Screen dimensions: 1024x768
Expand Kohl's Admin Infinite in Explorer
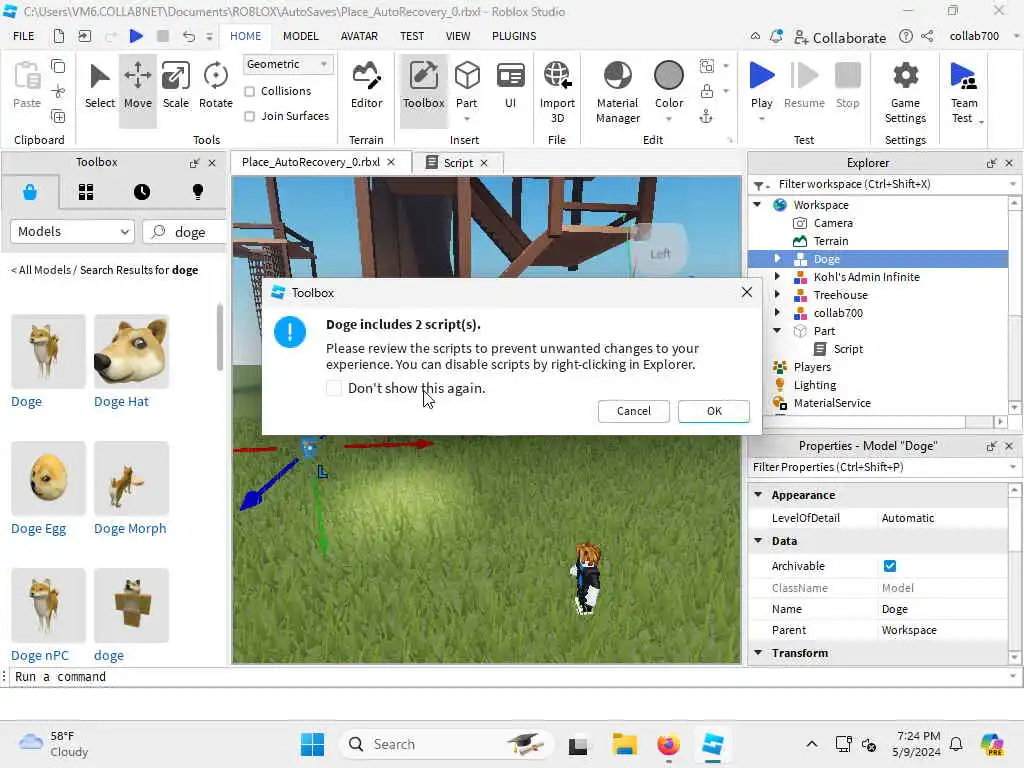click(776, 277)
